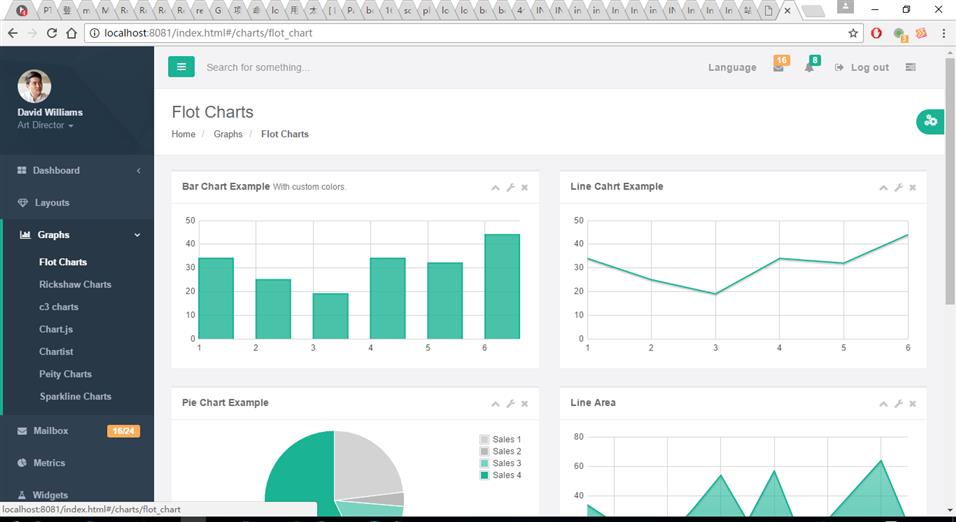956x522 pixels.
Task: Open Bar Chart Example wrench settings
Action: click(510, 187)
